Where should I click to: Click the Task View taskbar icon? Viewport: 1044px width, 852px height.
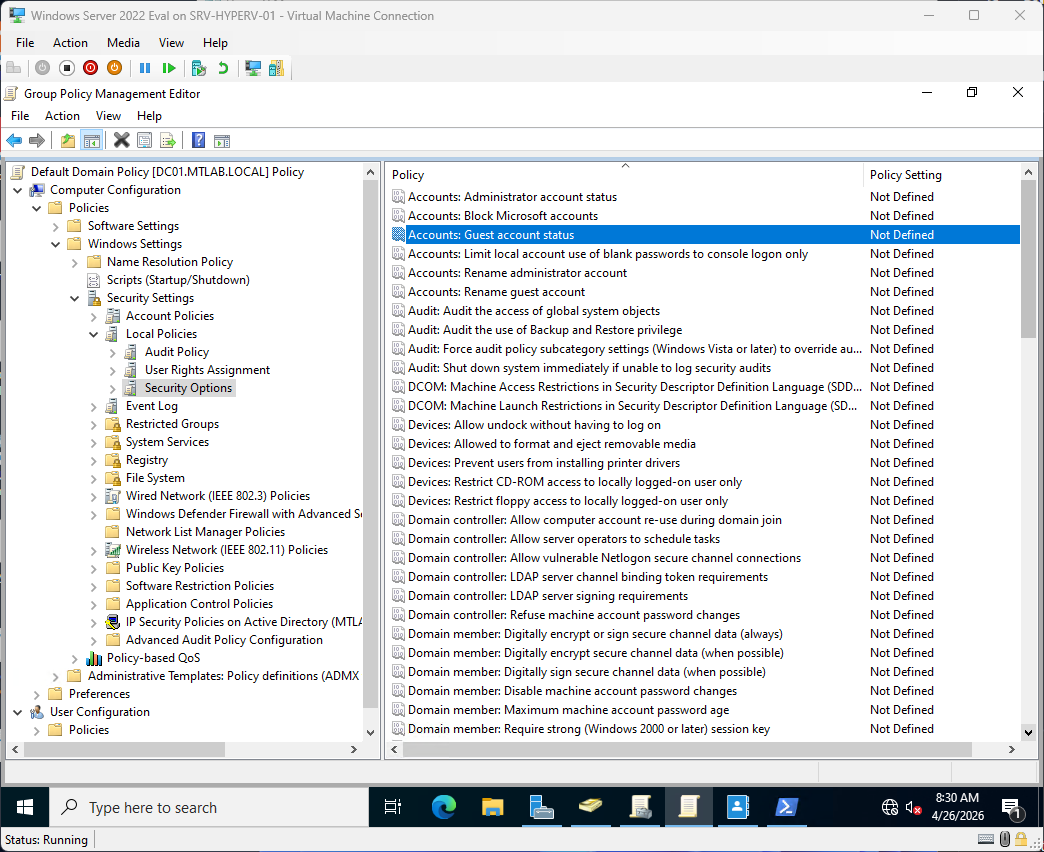coord(393,807)
